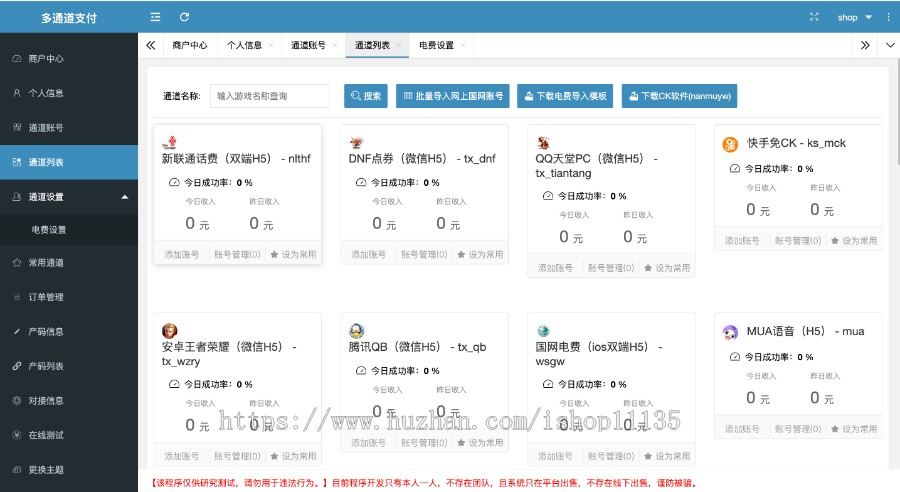
Task: Click the 快手免CK channel logo icon
Action: [730, 144]
